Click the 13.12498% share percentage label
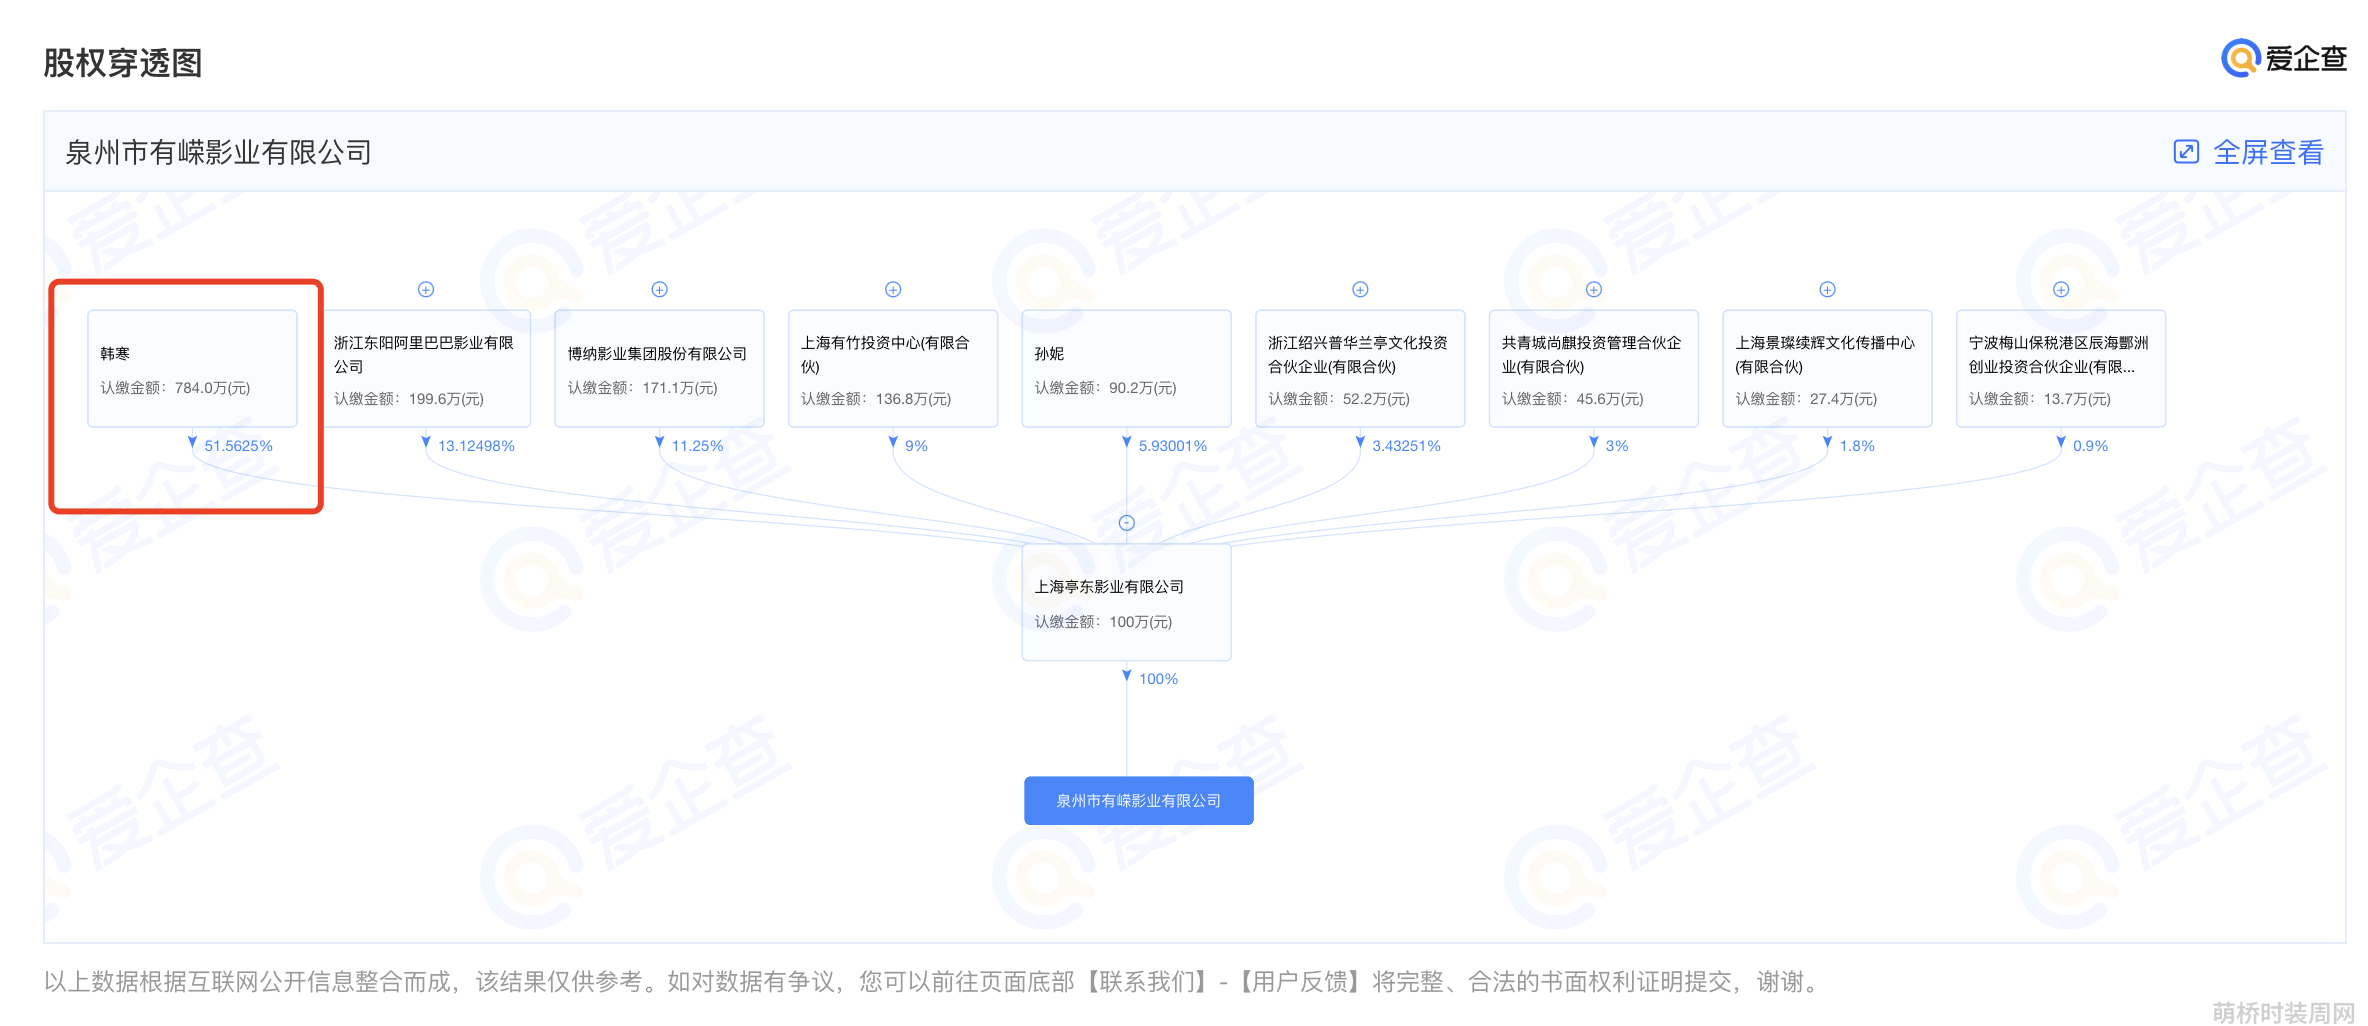Image resolution: width=2368 pixels, height=1026 pixels. point(476,446)
